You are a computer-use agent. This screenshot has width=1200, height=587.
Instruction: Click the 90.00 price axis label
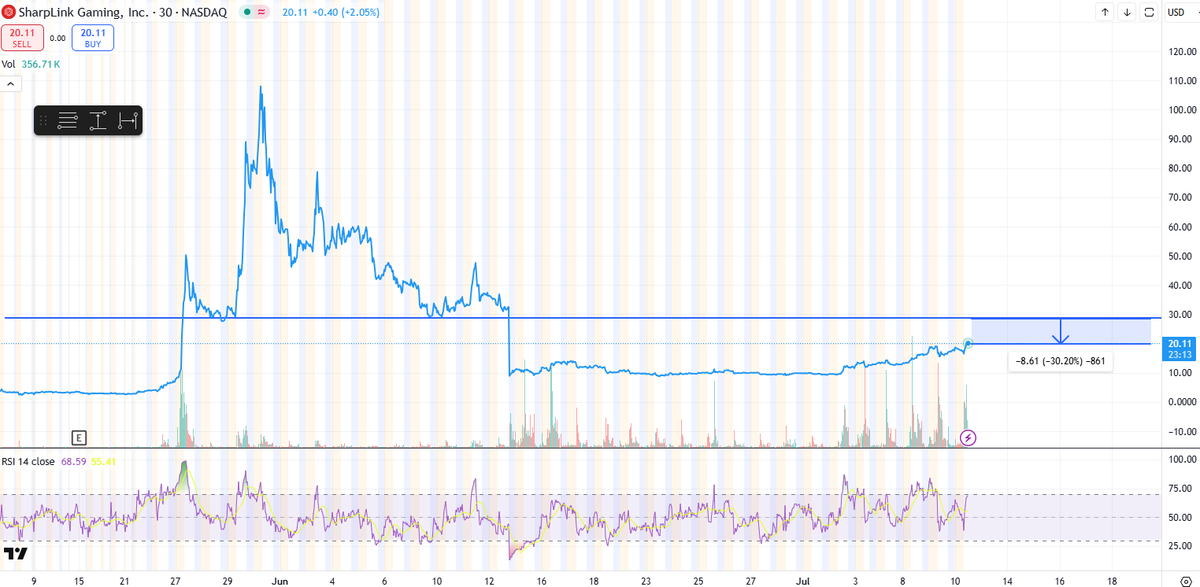click(1182, 139)
